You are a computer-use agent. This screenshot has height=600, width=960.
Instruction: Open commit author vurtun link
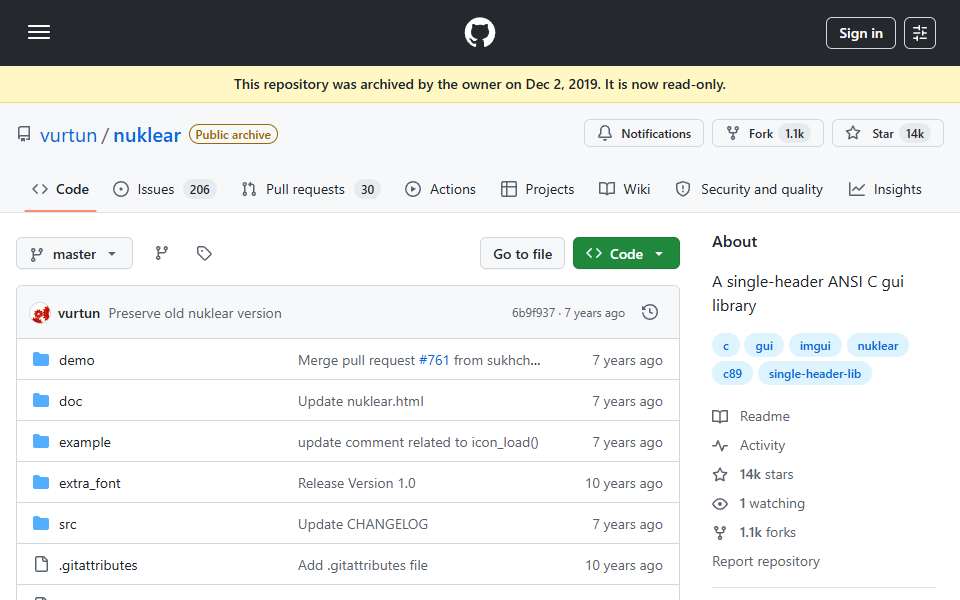pyautogui.click(x=78, y=313)
